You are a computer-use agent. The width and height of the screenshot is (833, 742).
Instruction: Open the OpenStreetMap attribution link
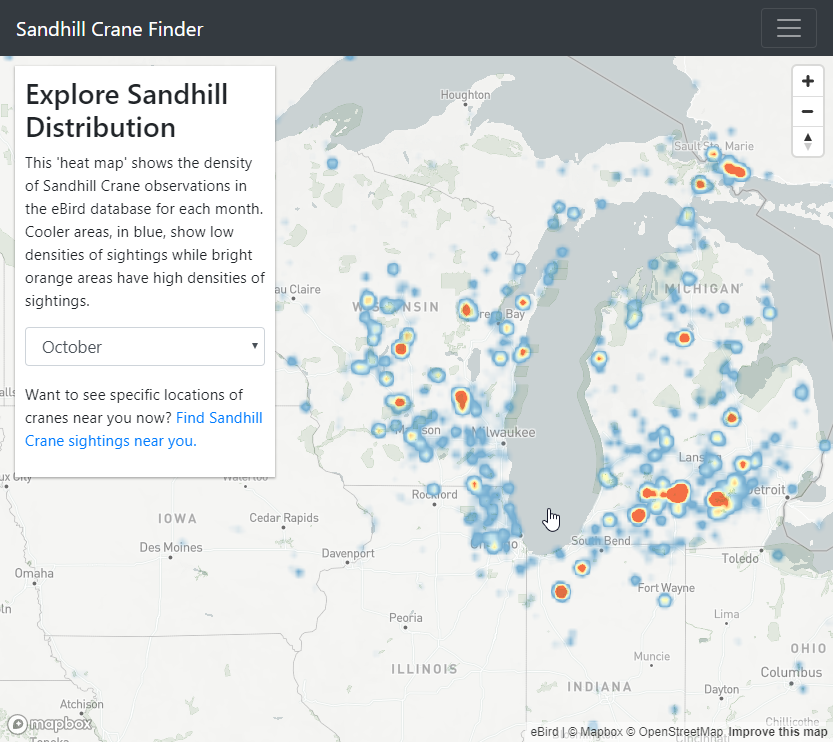pyautogui.click(x=680, y=732)
